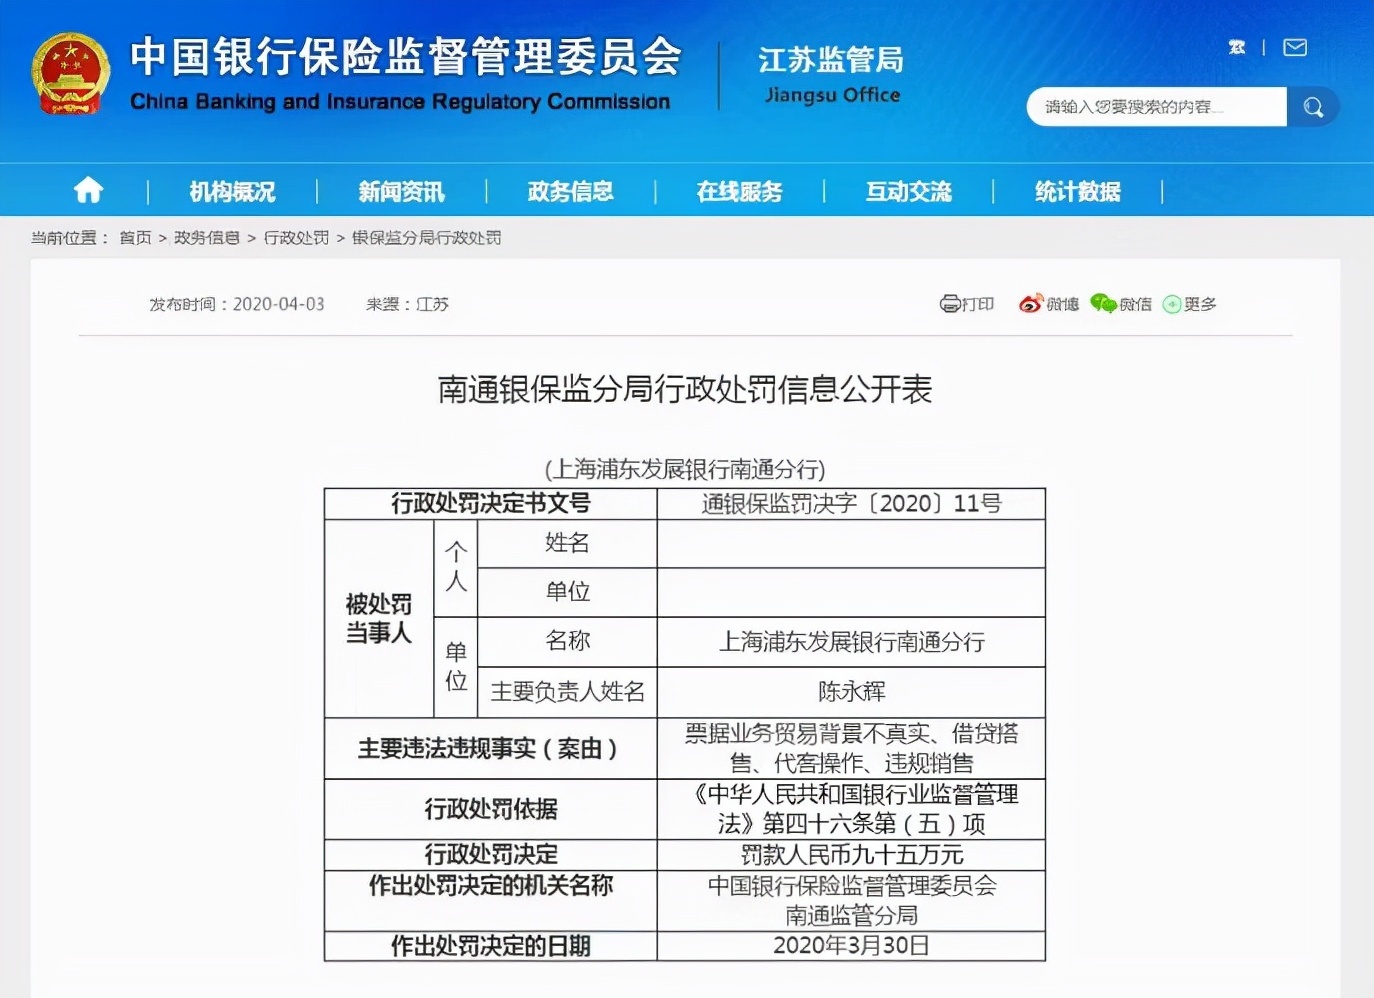Viewport: 1374px width, 998px height.
Task: Share via the WeChat icon
Action: tap(1103, 304)
